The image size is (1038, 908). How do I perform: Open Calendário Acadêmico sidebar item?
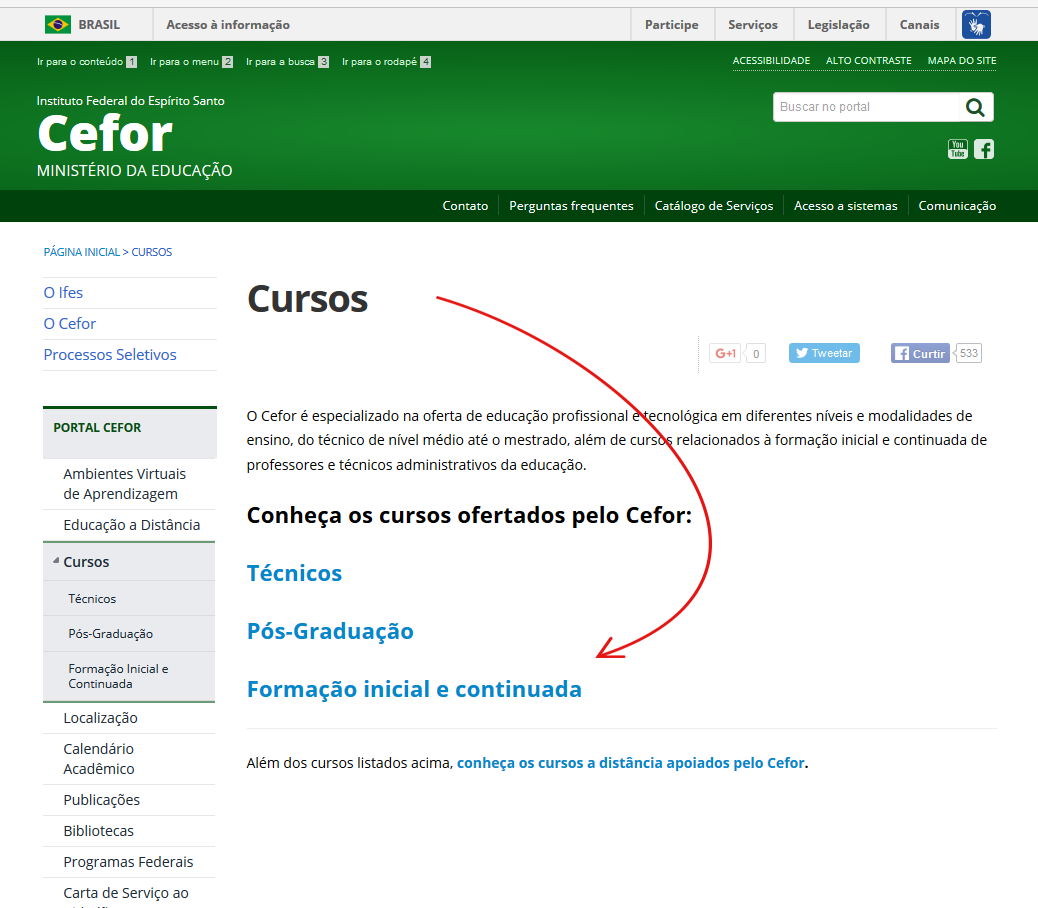(x=99, y=759)
